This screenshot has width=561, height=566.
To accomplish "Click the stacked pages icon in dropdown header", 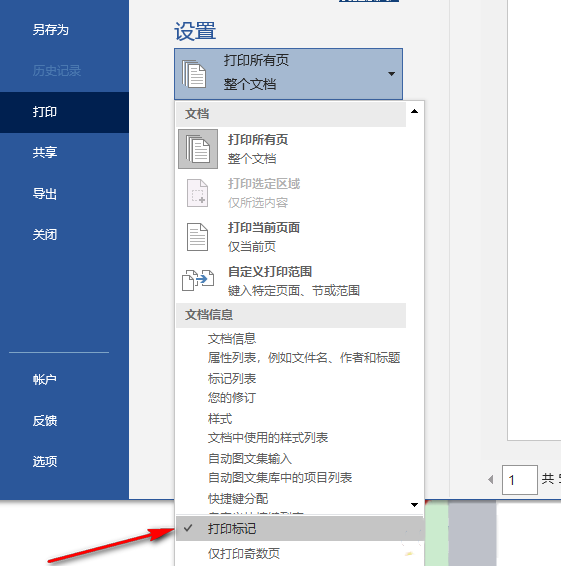I will coord(194,74).
